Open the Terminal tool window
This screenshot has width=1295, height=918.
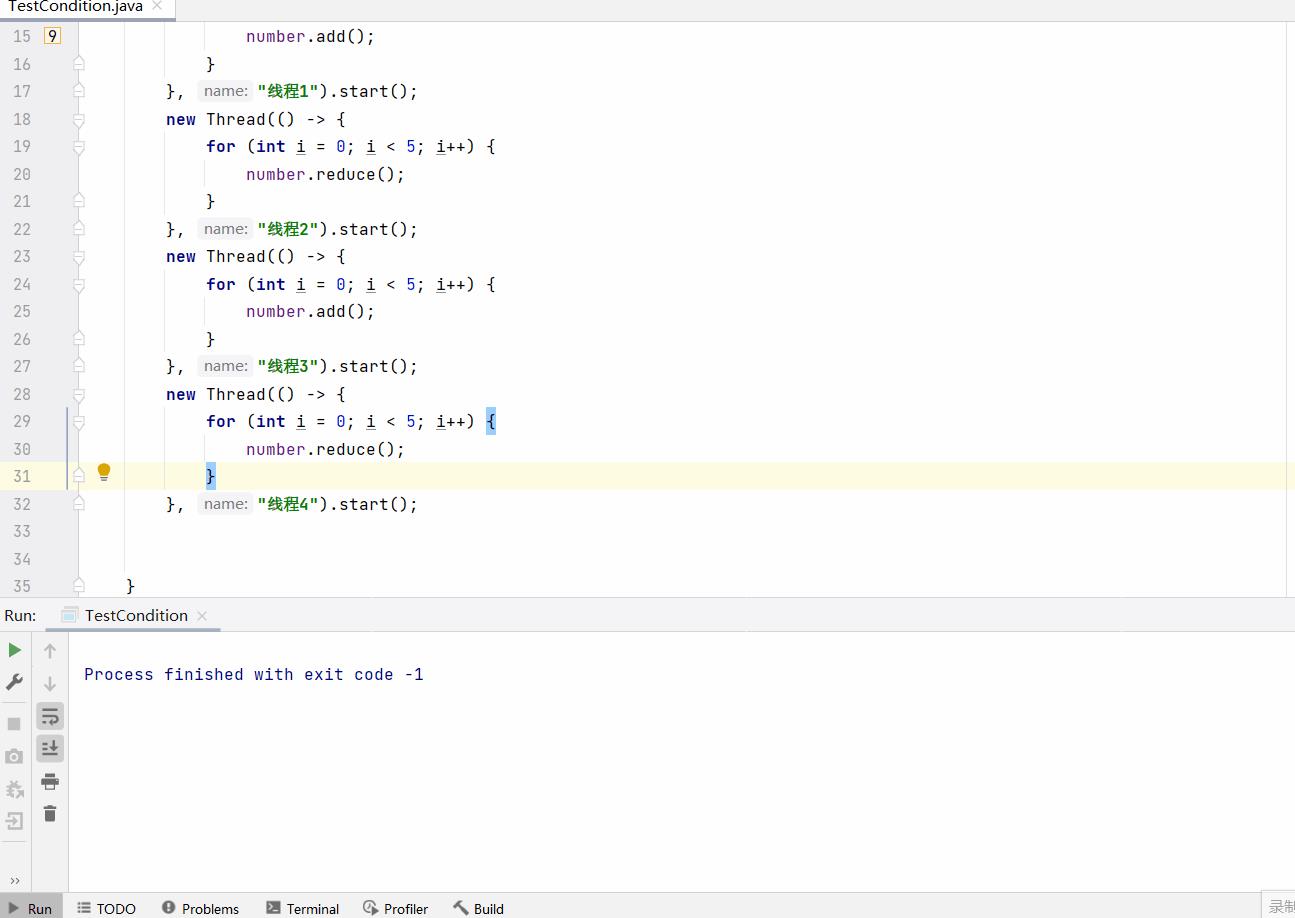pyautogui.click(x=303, y=908)
